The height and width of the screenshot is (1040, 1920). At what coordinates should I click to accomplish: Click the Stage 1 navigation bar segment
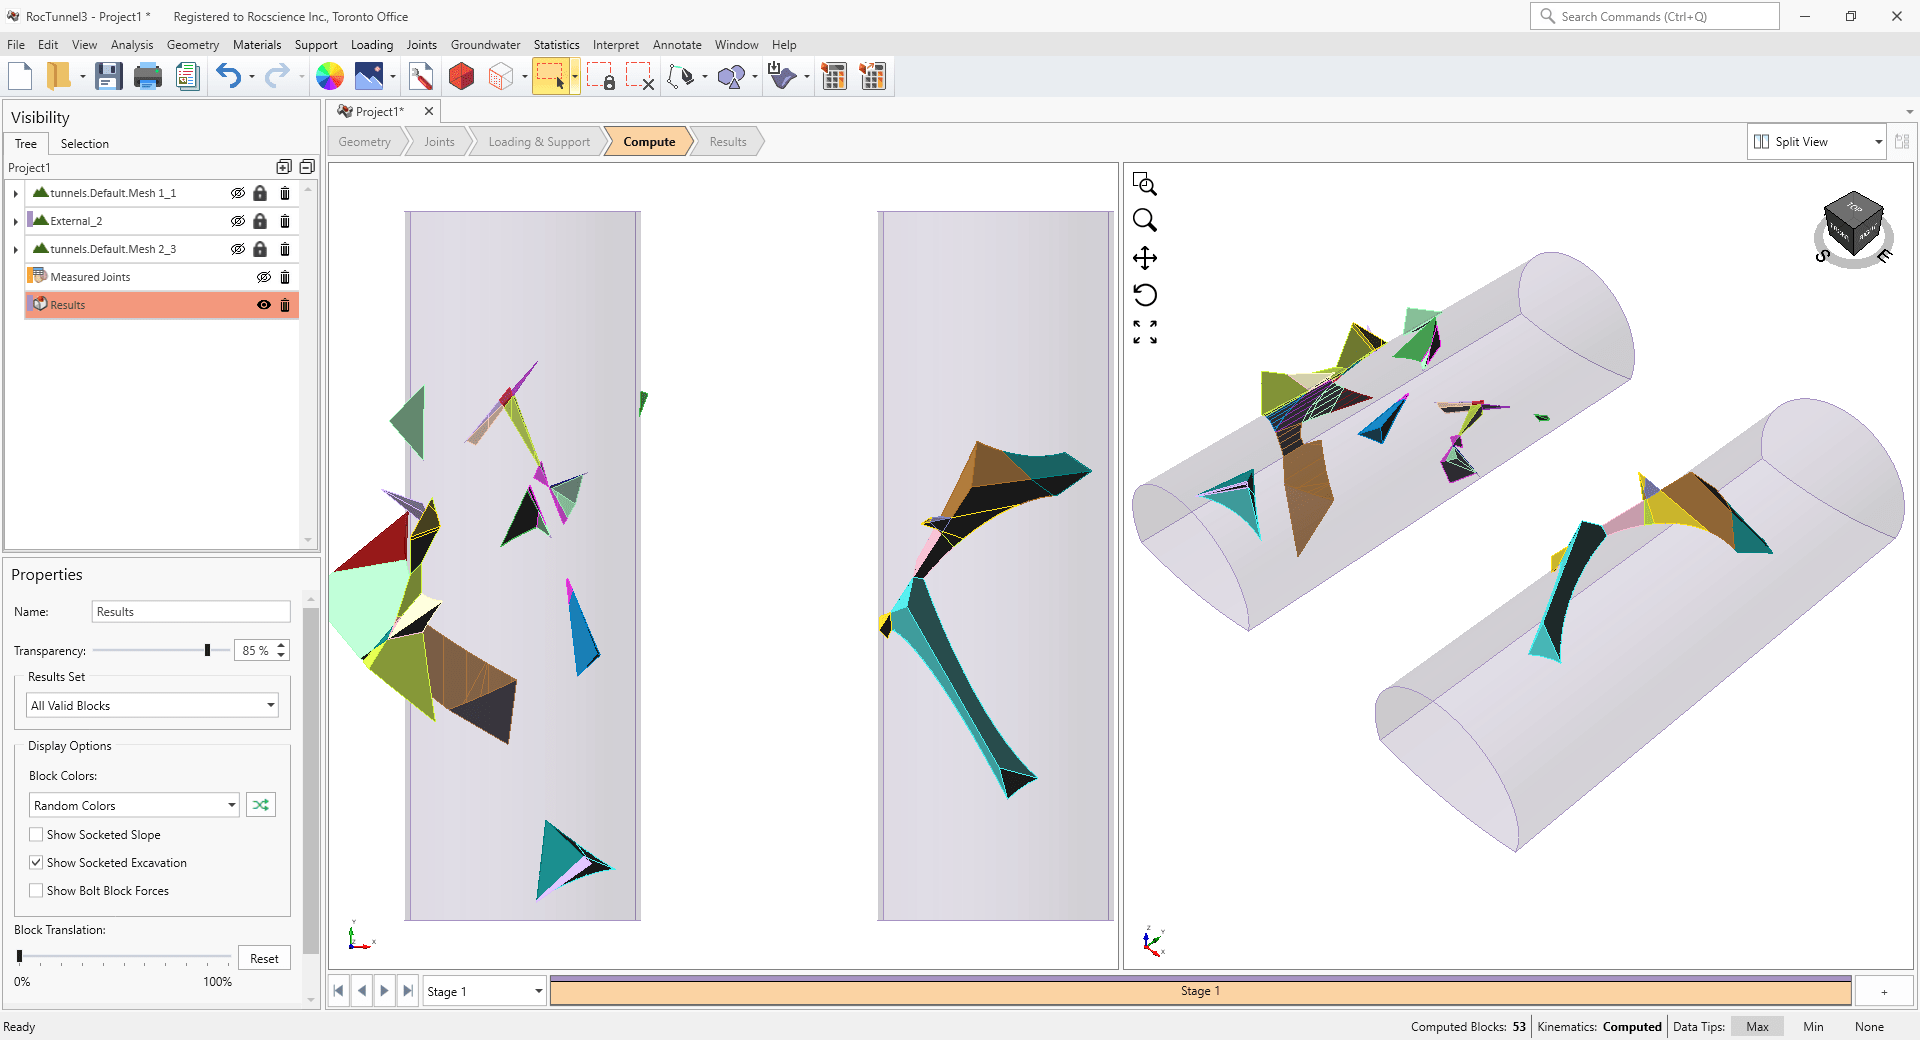(x=1200, y=991)
